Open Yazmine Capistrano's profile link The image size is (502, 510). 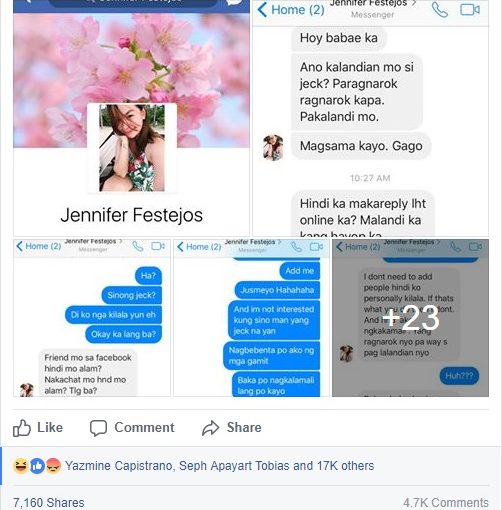pyautogui.click(x=118, y=466)
